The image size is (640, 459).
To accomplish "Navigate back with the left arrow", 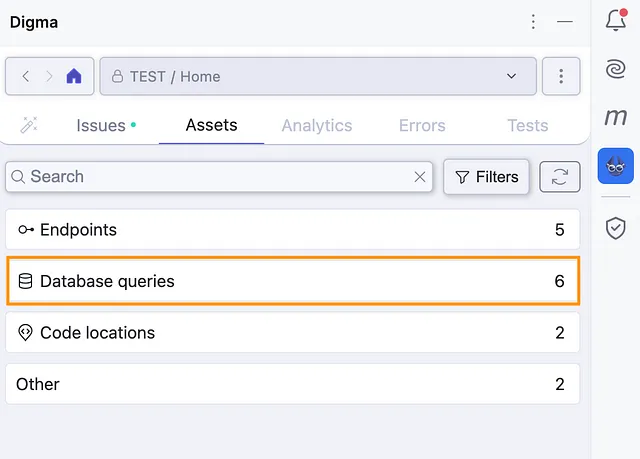I will pyautogui.click(x=26, y=76).
